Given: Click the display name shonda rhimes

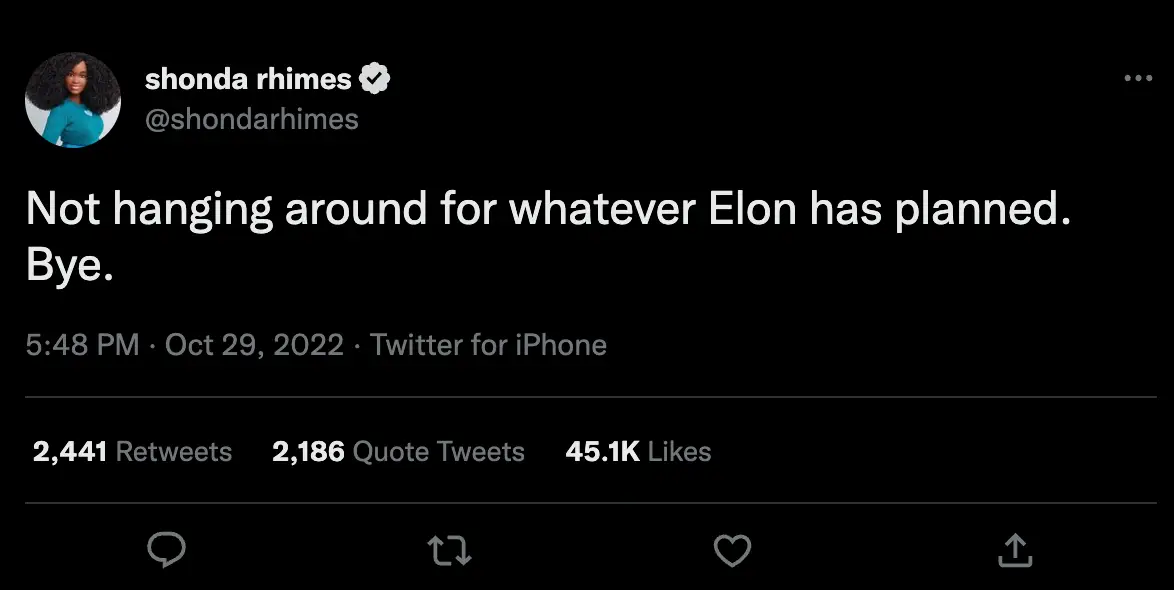Looking at the screenshot, I should point(248,79).
